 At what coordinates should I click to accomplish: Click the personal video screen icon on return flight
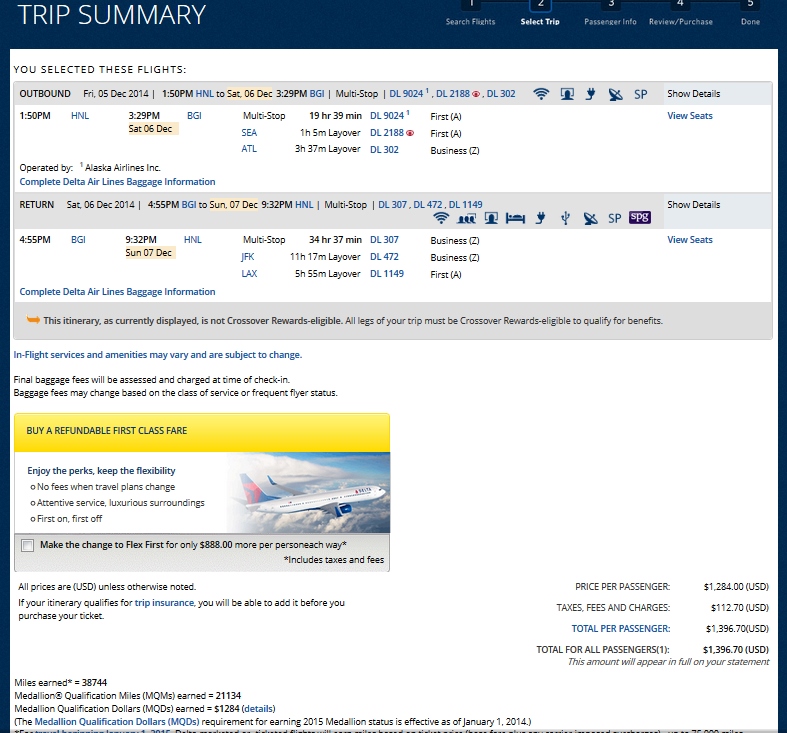pyautogui.click(x=491, y=218)
